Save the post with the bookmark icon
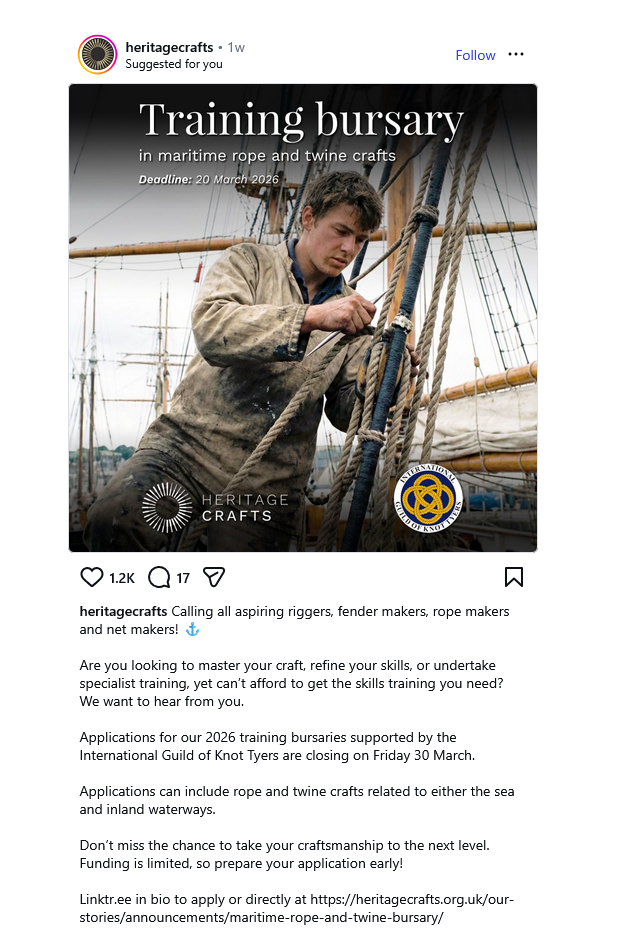643x937 pixels. tap(514, 577)
